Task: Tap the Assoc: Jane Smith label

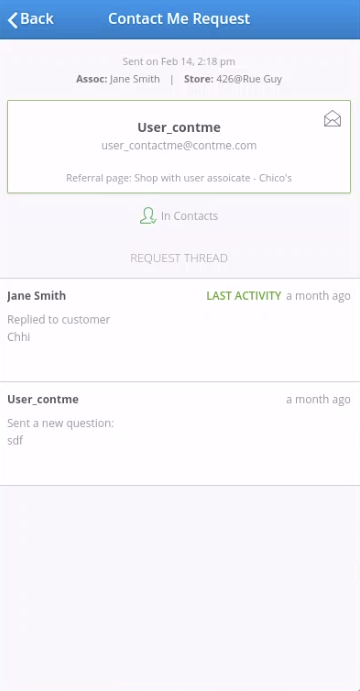Action: click(x=118, y=79)
